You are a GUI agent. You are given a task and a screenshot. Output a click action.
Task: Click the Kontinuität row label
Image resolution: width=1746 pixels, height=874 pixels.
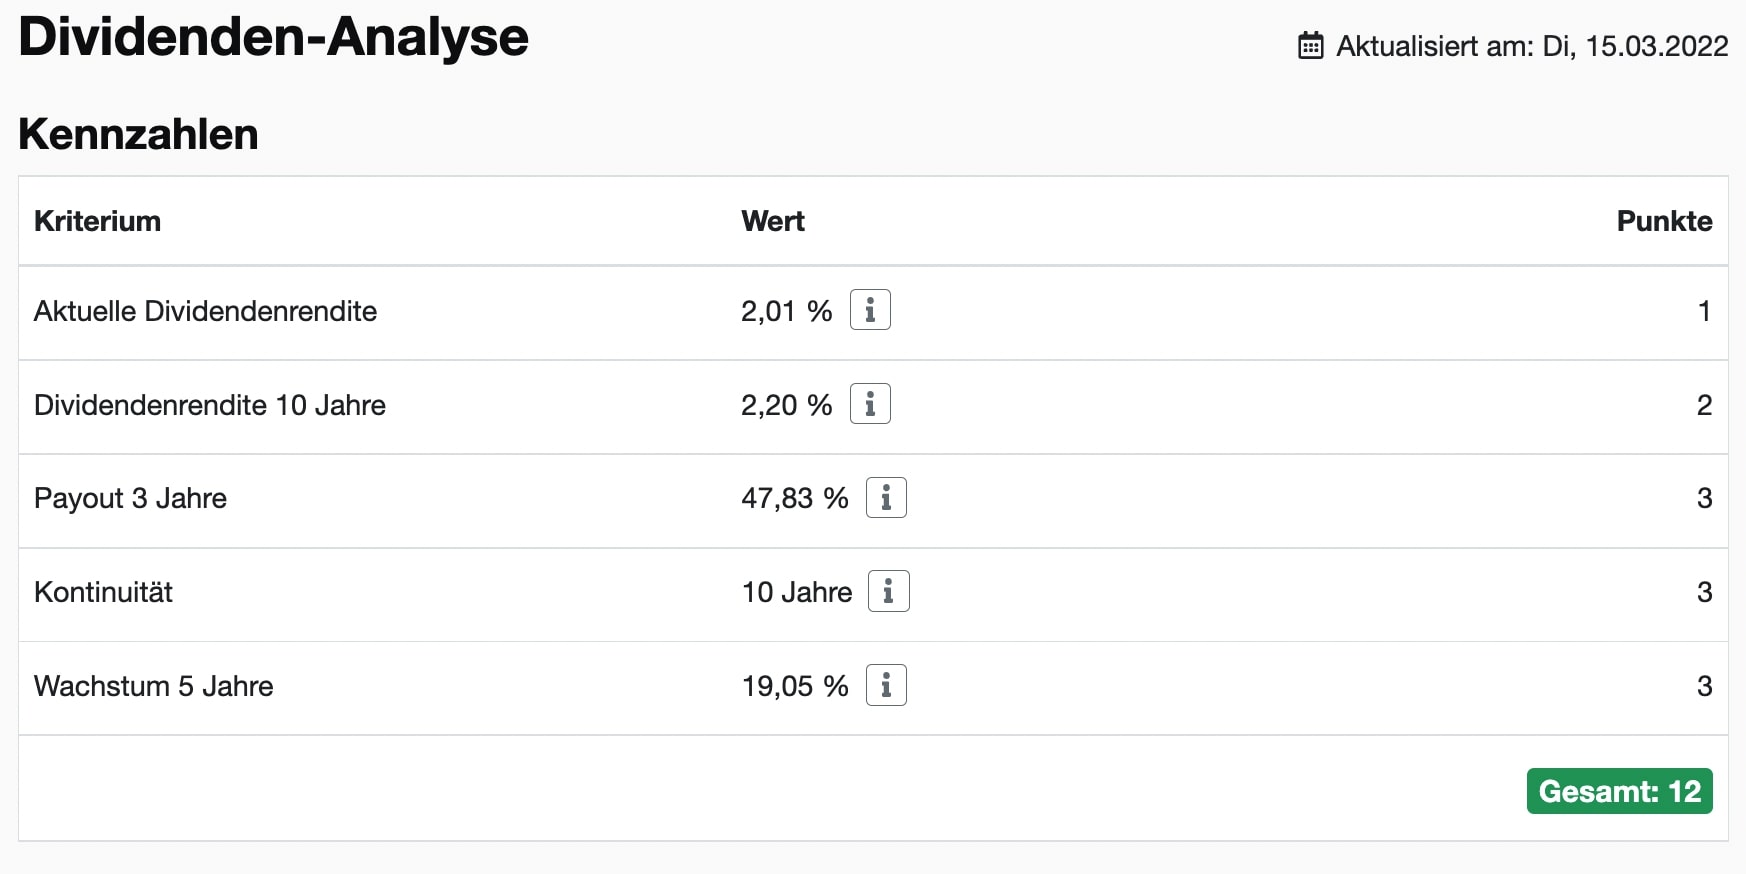pos(103,592)
